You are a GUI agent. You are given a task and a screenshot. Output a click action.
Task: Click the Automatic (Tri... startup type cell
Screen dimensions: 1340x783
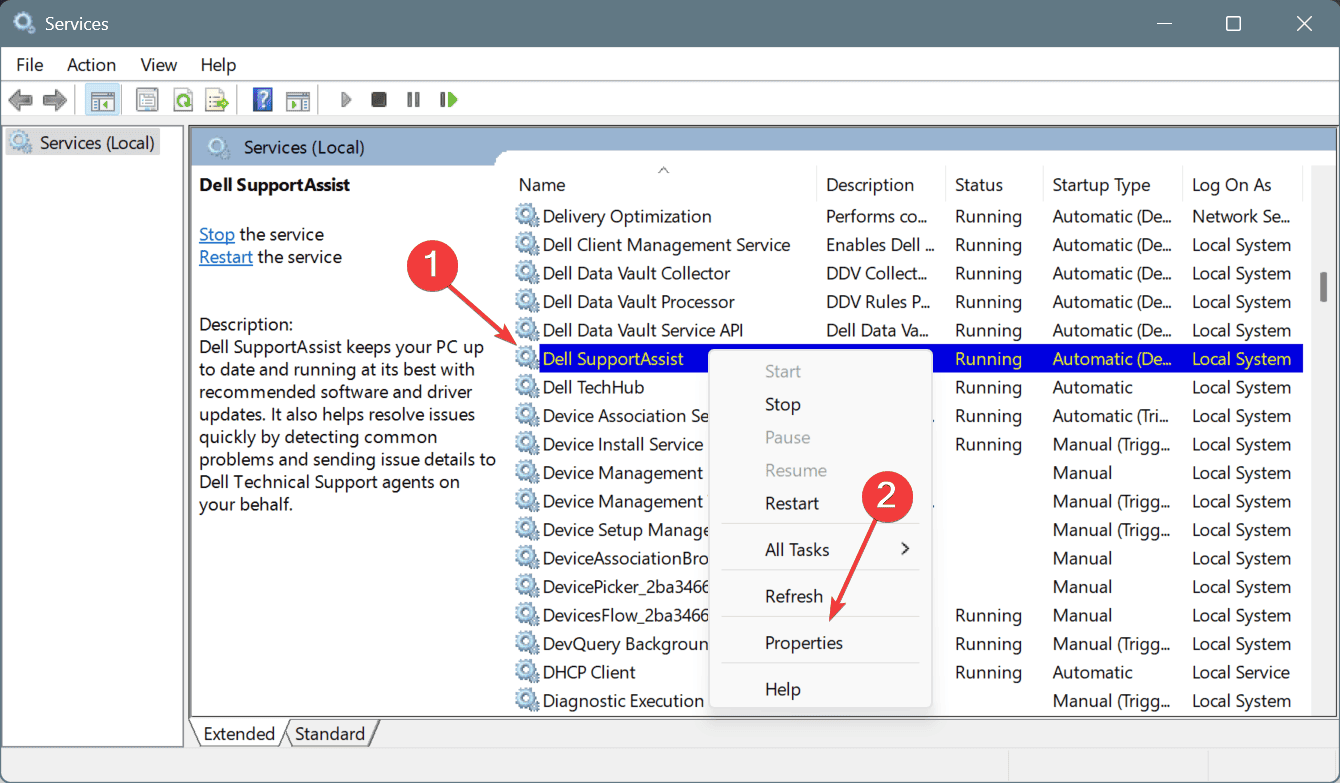pos(1112,416)
